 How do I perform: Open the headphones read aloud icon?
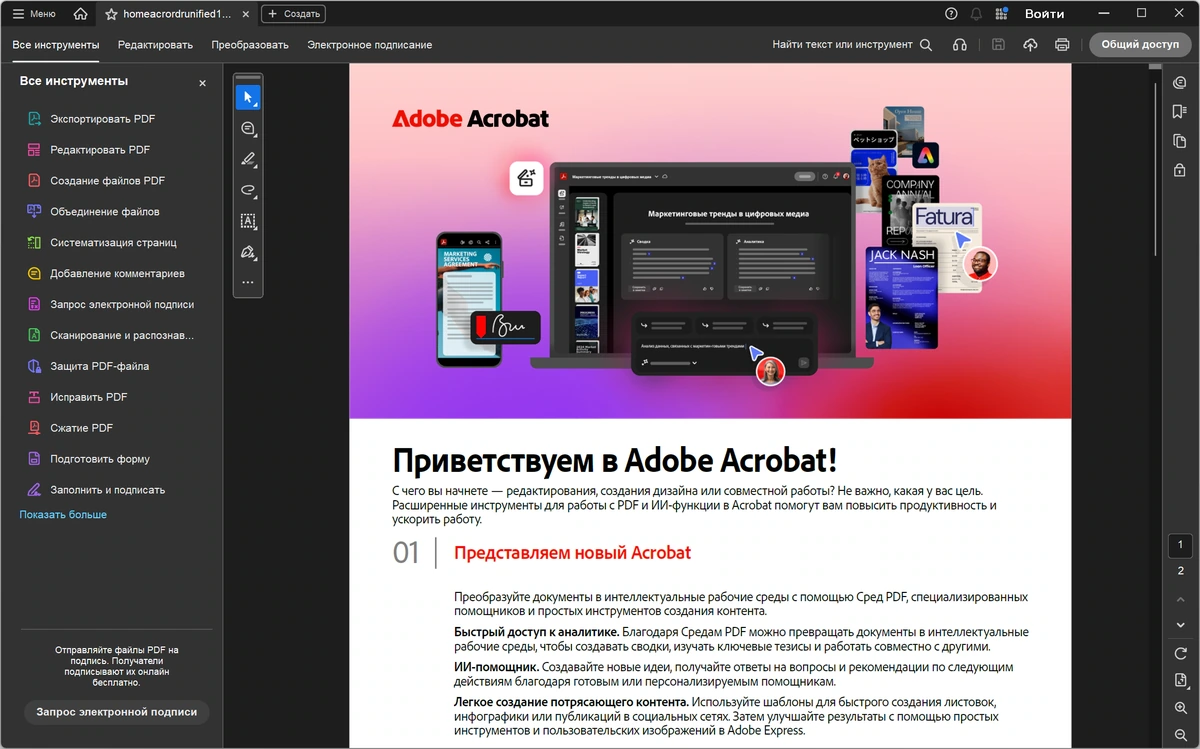[x=959, y=45]
